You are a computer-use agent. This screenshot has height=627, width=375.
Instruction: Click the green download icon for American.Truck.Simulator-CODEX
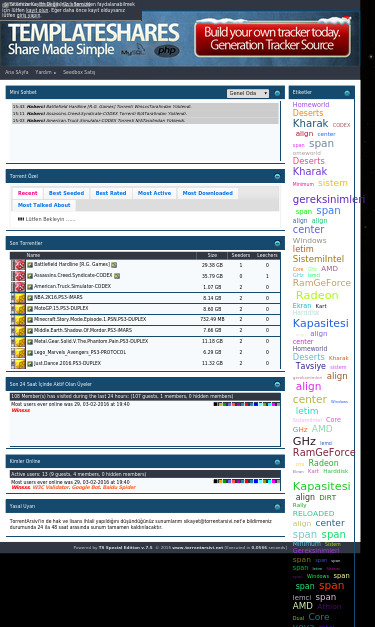pos(30,287)
